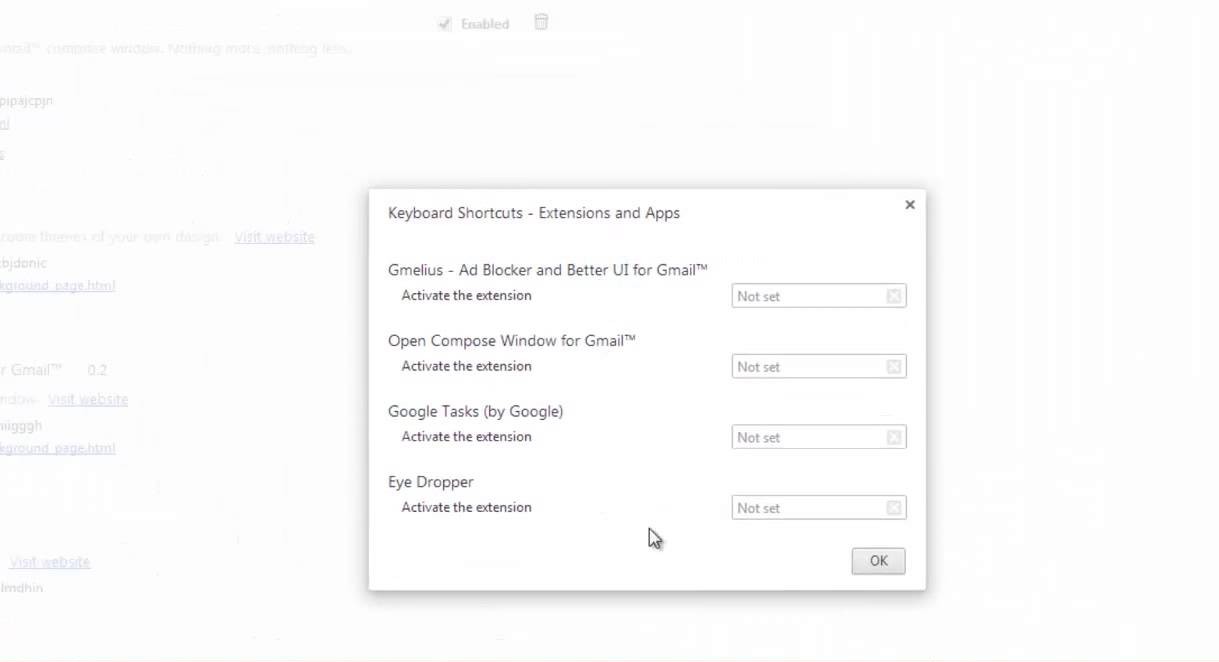Open Visit website link near themes description

point(275,237)
